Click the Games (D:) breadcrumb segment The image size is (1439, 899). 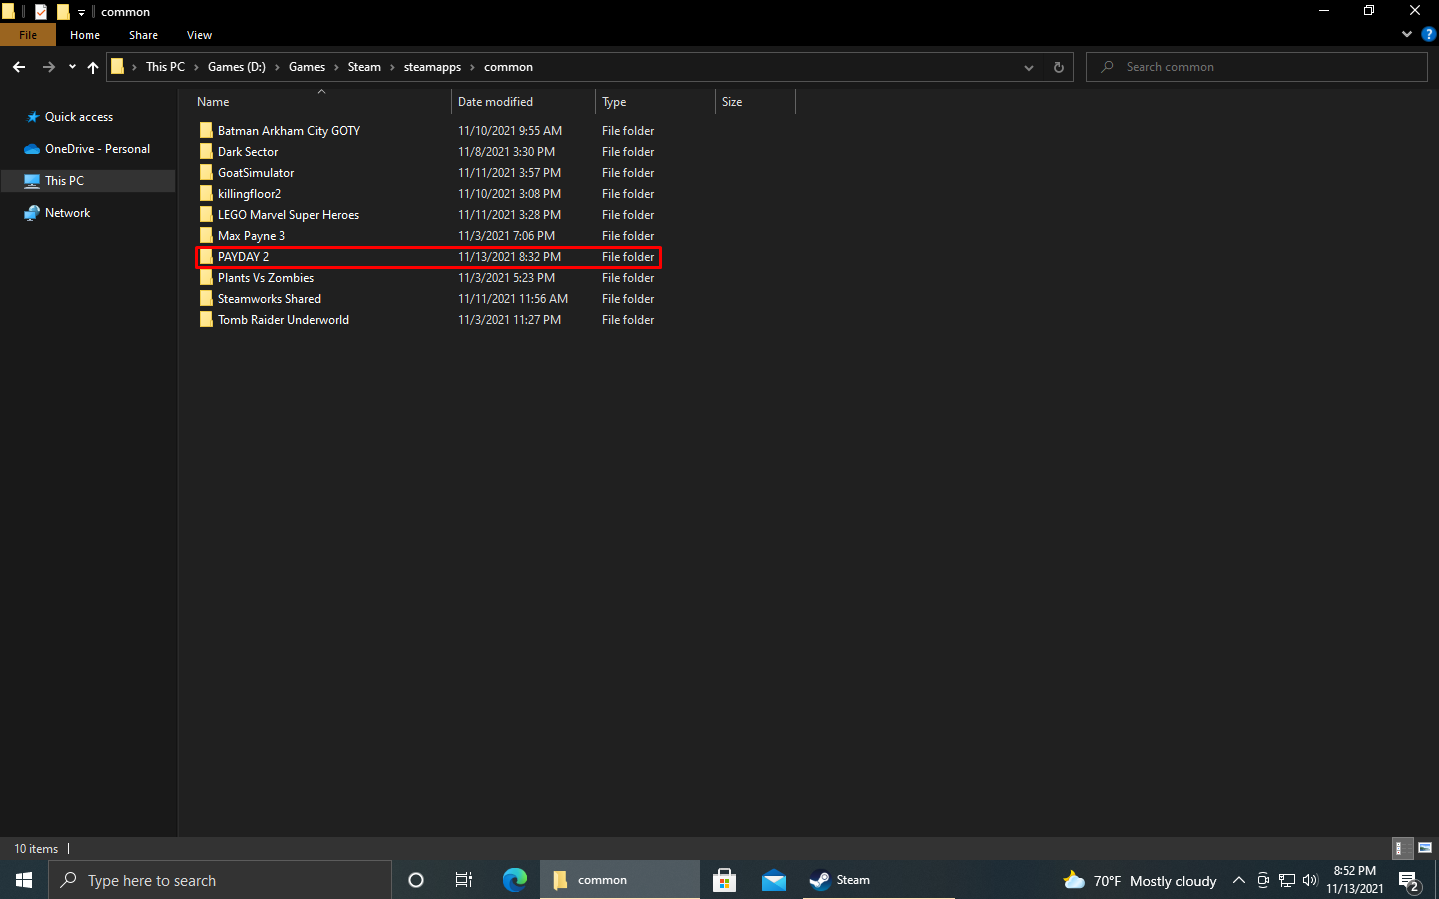coord(237,67)
